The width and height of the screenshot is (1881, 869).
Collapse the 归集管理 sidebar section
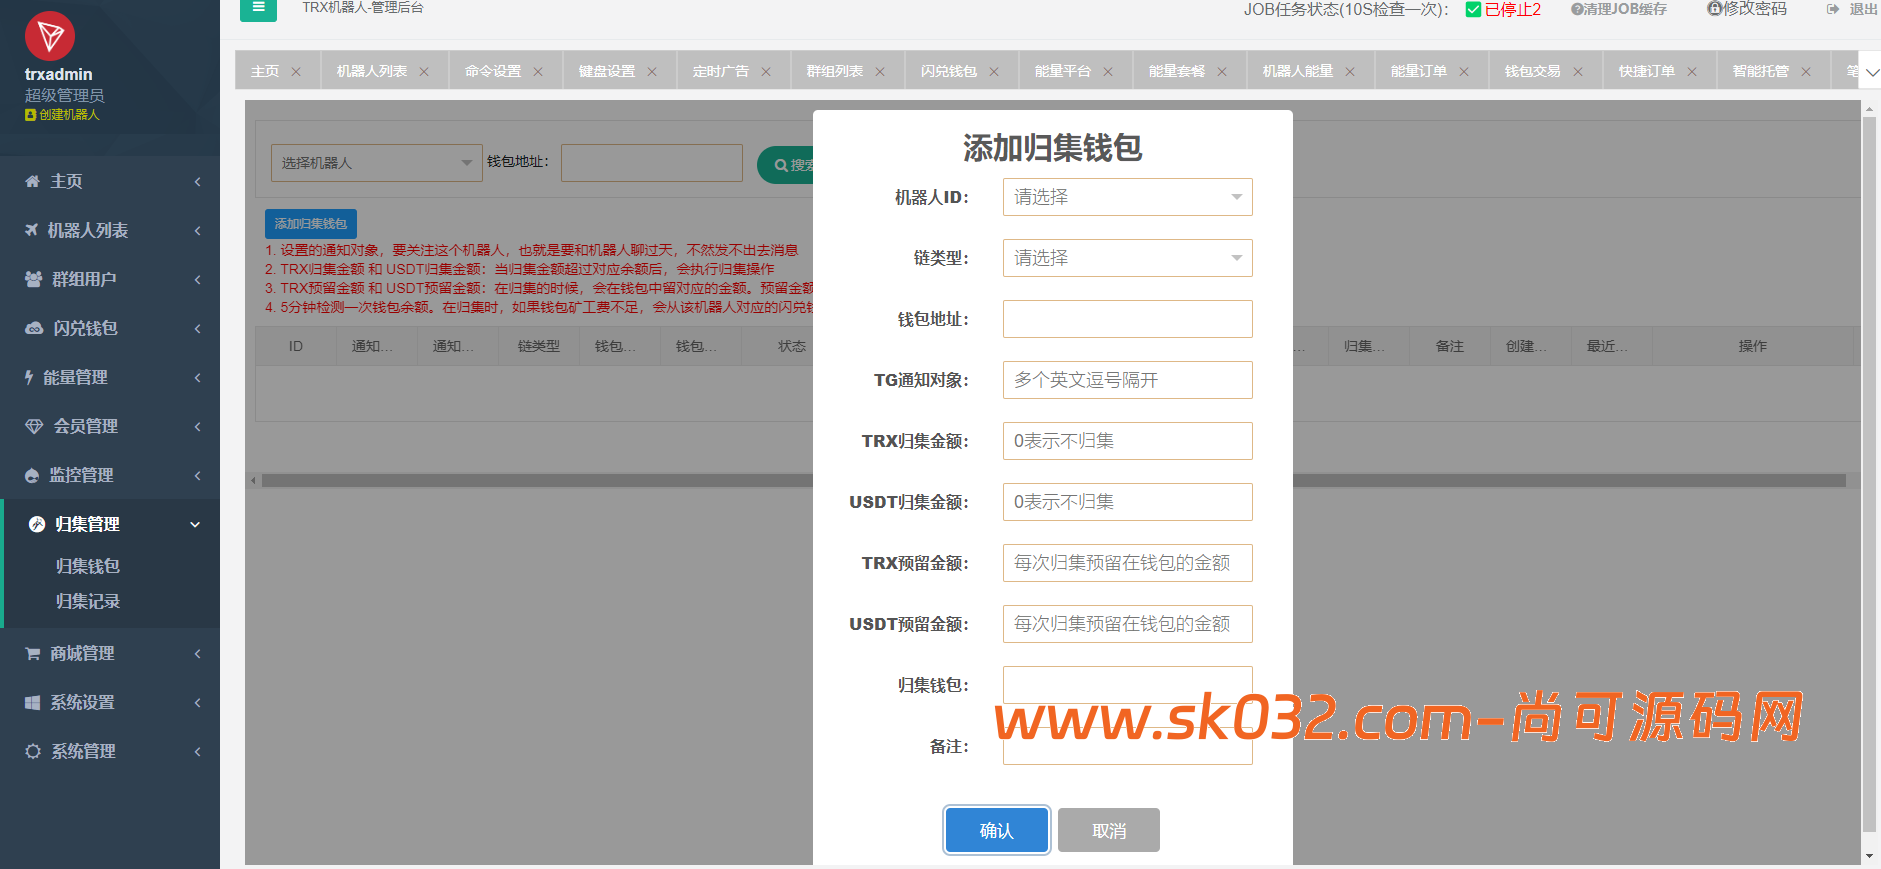[x=196, y=524]
